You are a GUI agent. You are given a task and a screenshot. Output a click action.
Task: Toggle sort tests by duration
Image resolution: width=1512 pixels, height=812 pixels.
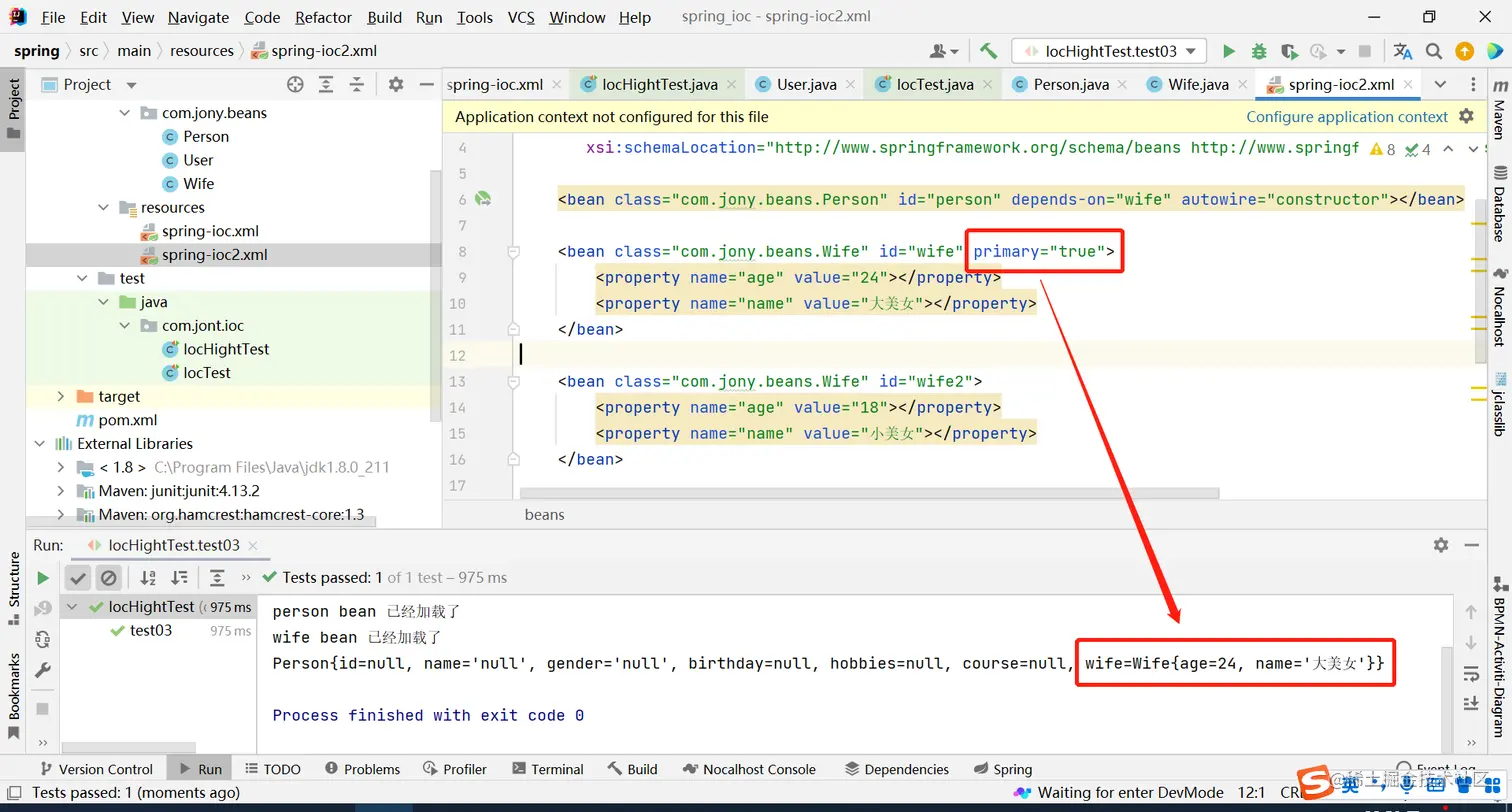click(x=179, y=577)
